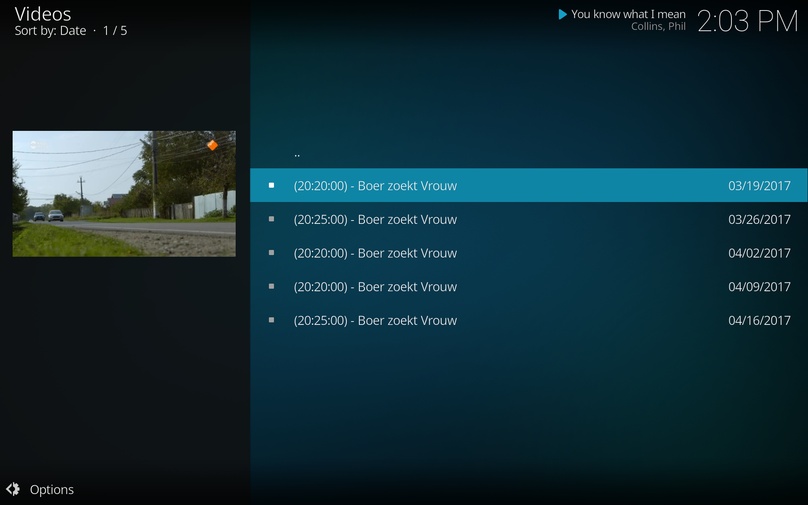The height and width of the screenshot is (505, 808).
Task: Click the 2:03 PM clock
Action: pos(747,22)
